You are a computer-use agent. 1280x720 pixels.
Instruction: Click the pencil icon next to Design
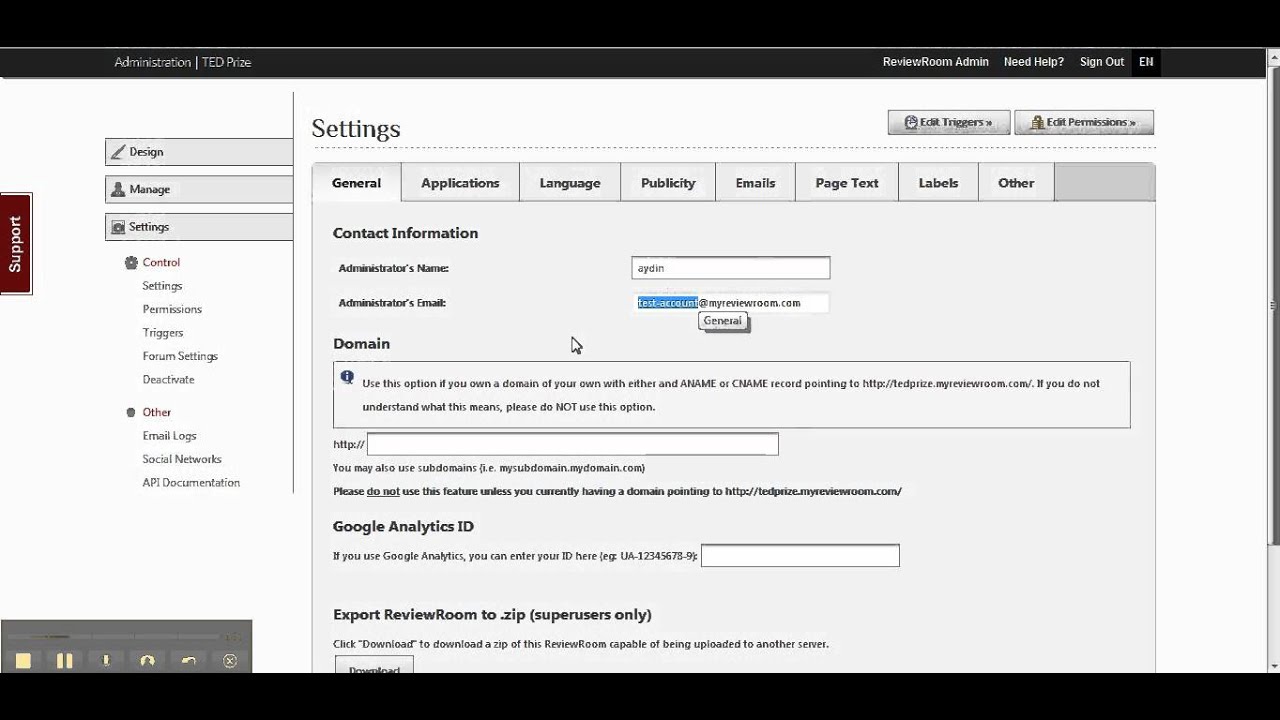point(119,152)
